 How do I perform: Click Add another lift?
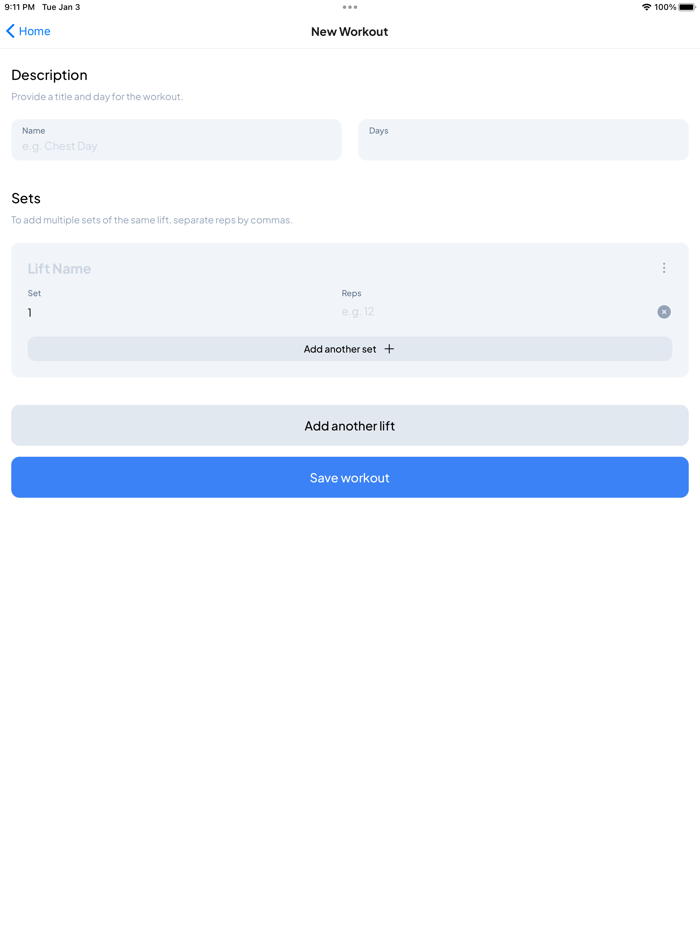(349, 425)
